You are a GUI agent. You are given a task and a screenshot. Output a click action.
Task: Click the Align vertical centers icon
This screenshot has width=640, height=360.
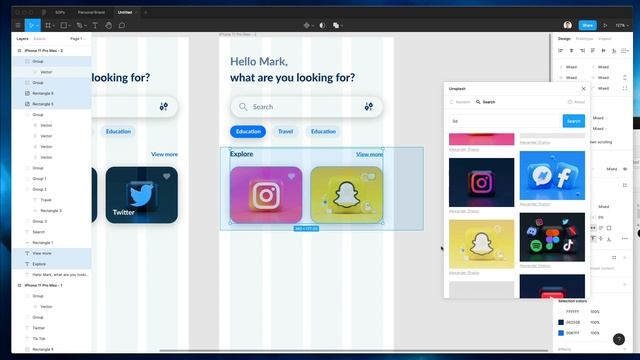click(603, 51)
